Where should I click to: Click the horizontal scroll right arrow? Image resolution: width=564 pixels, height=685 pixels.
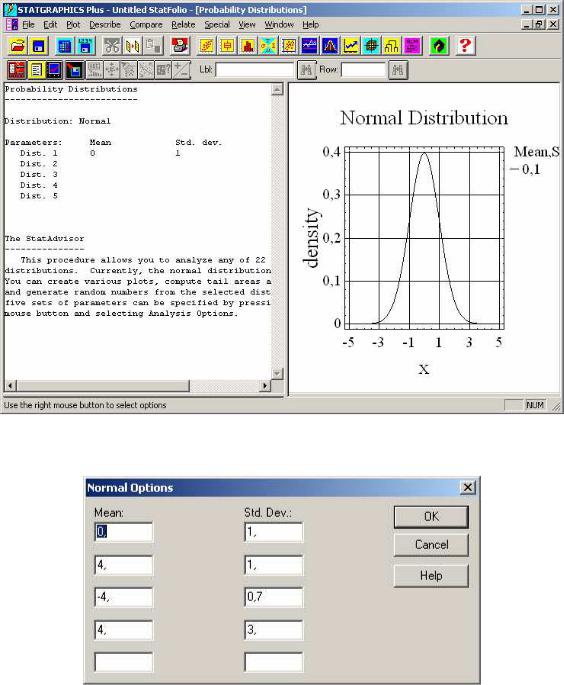pos(265,386)
